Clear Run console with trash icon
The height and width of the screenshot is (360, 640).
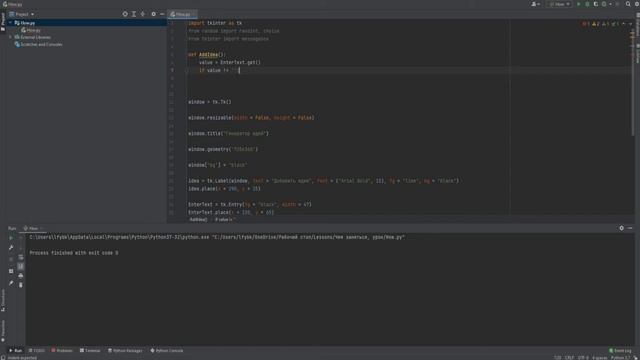pyautogui.click(x=21, y=285)
